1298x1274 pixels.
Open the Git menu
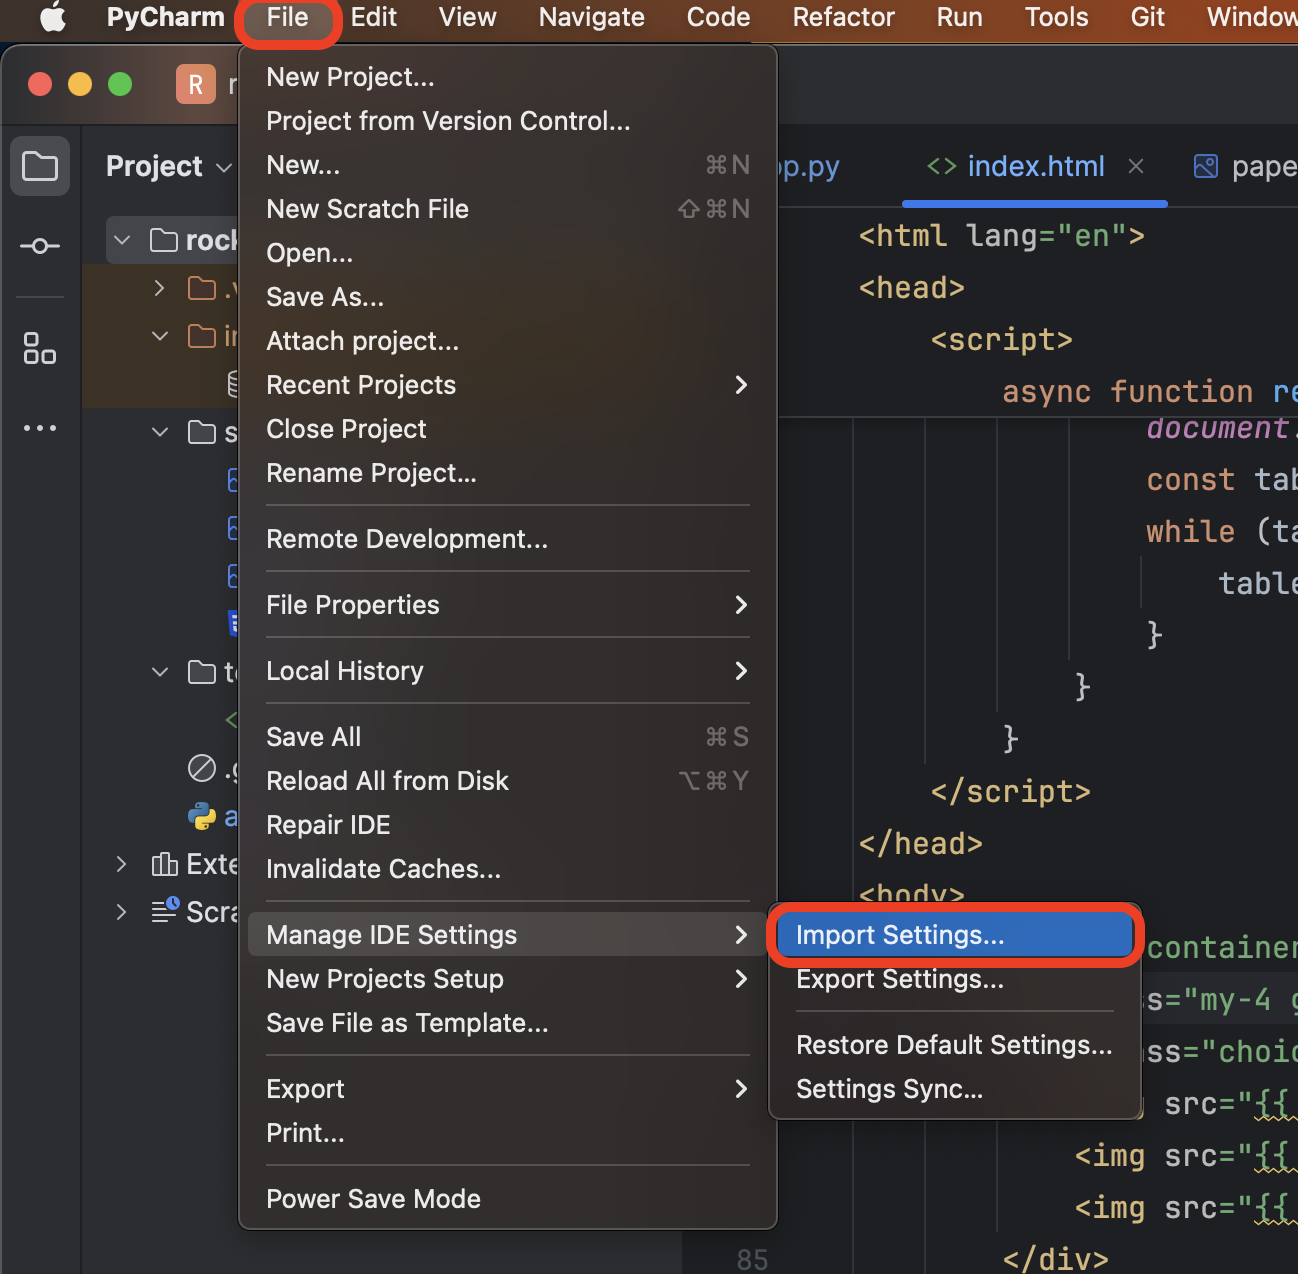pos(1147,17)
